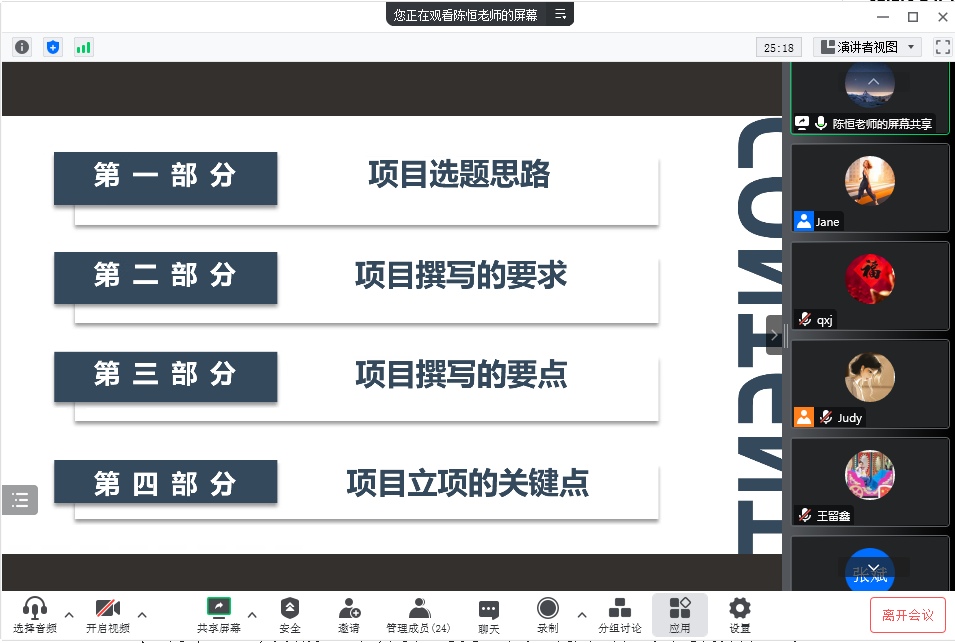Click the 分组讨论 breakout rooms icon
The image size is (955, 643).
point(619,608)
